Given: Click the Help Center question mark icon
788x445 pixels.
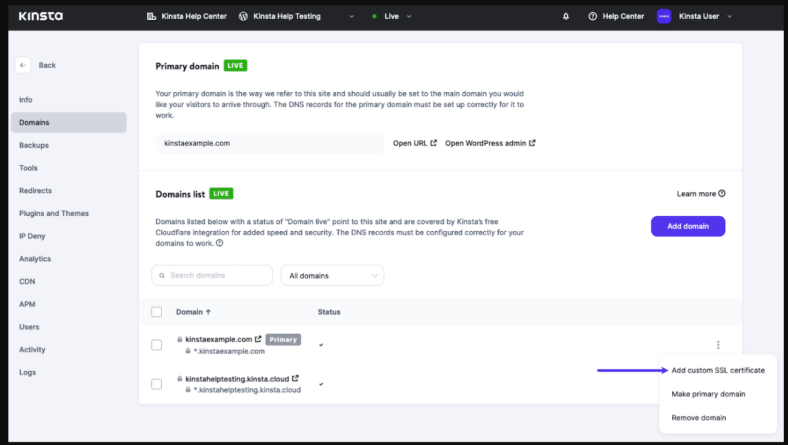Looking at the screenshot, I should click(593, 16).
